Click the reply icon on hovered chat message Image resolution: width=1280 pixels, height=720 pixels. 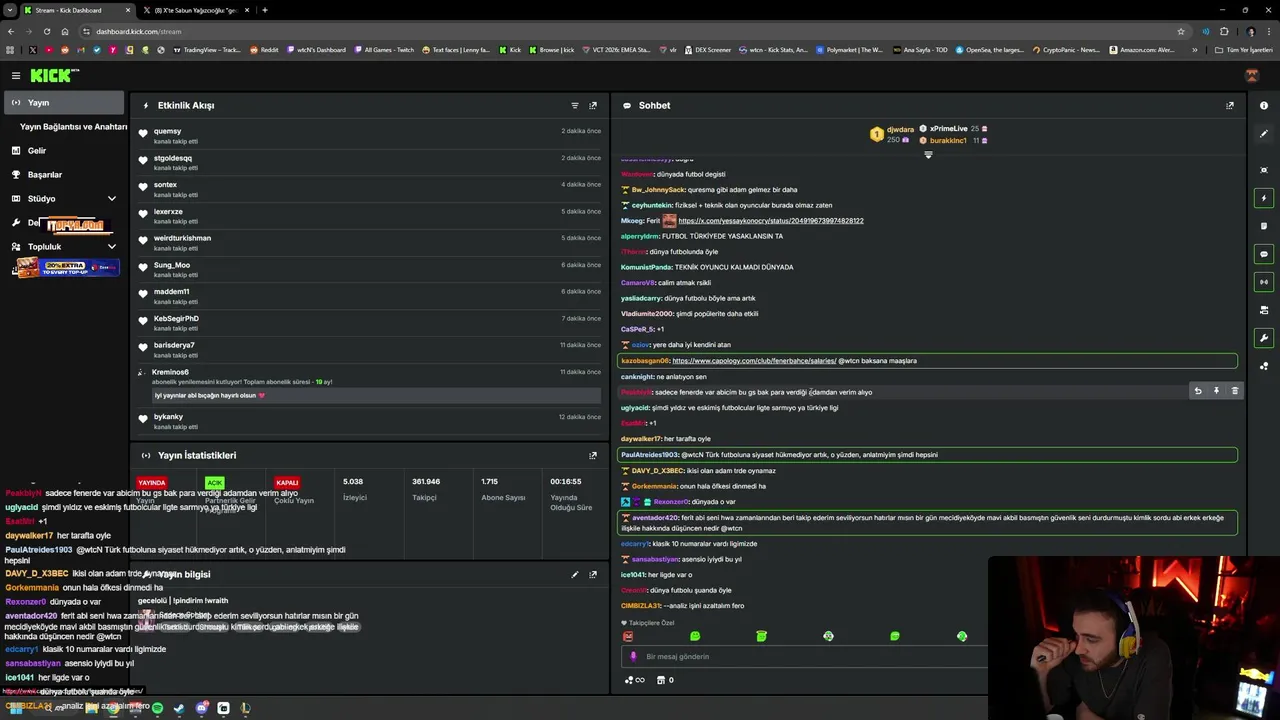click(x=1197, y=391)
